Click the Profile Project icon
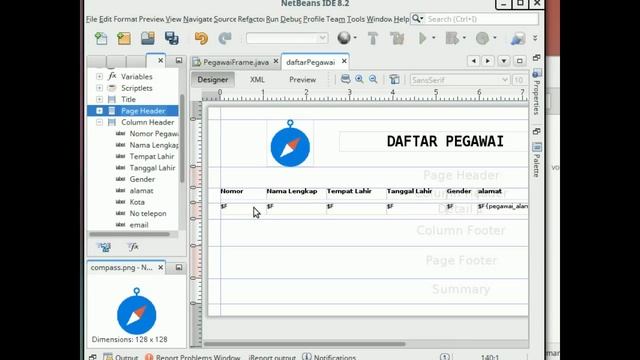 click(x=482, y=38)
